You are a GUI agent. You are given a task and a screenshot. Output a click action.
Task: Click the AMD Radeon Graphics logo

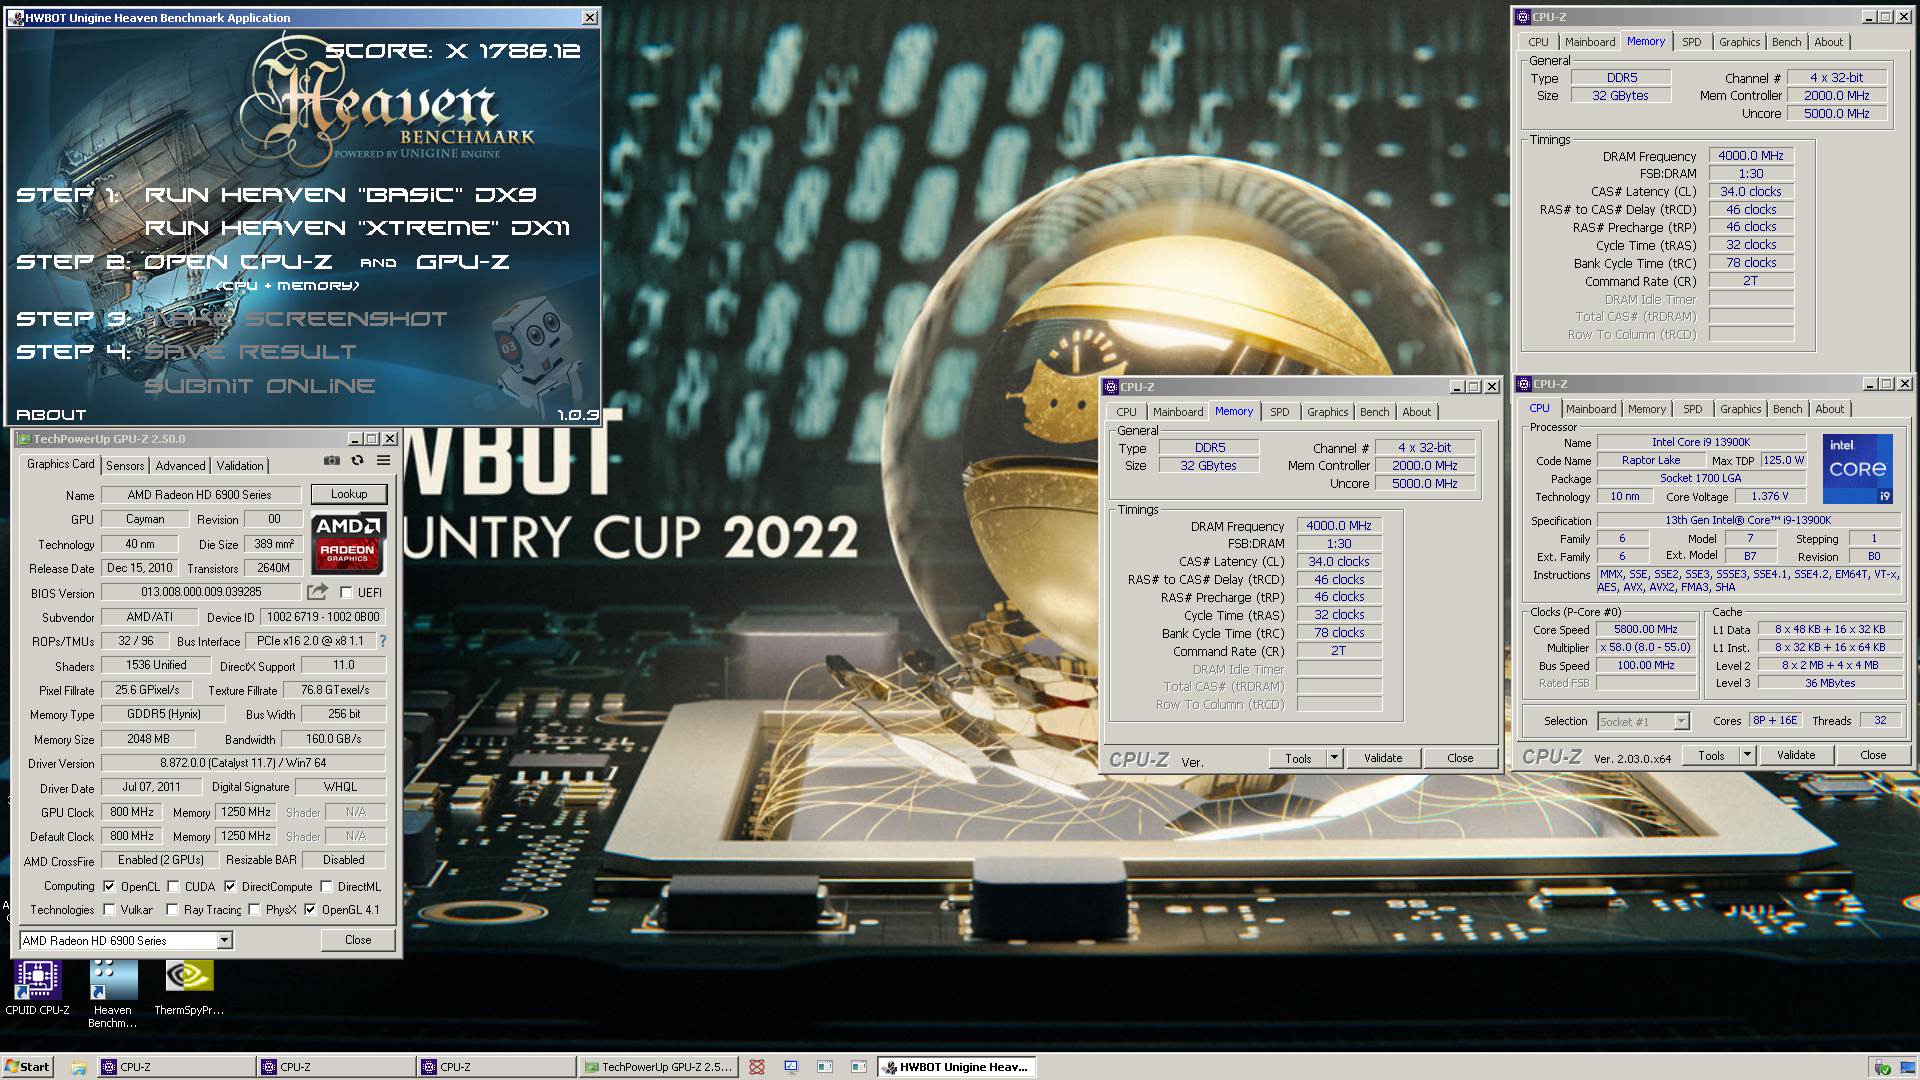point(348,543)
